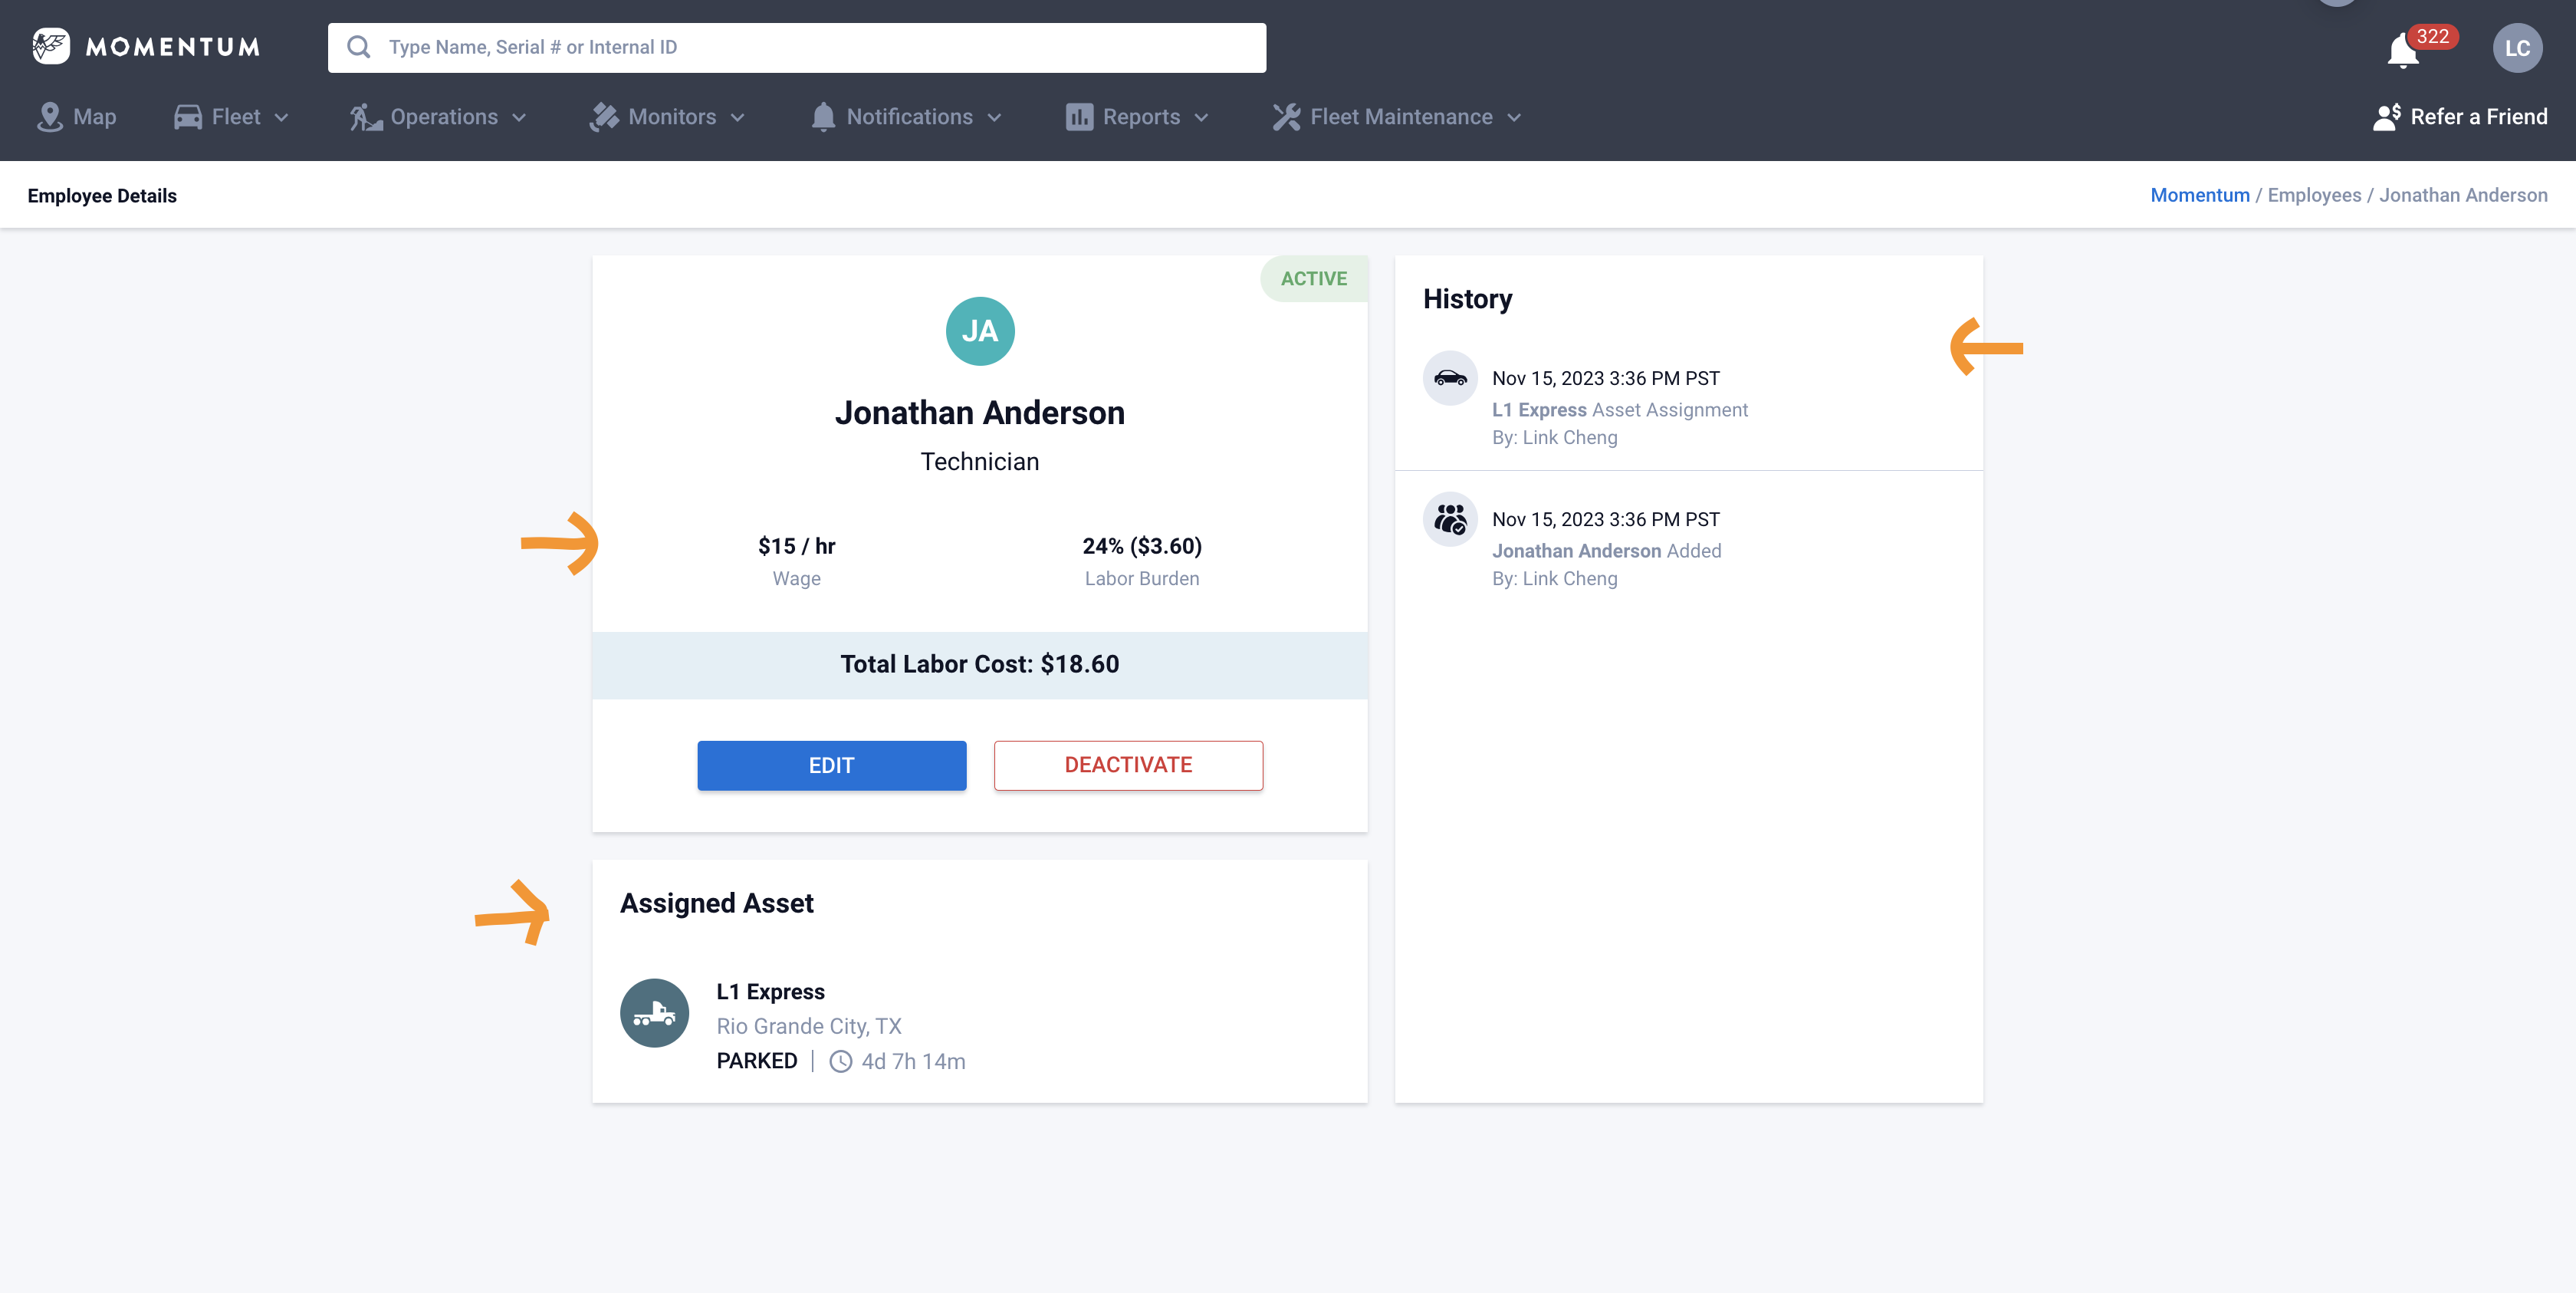Click the people-added icon in History

click(x=1449, y=519)
